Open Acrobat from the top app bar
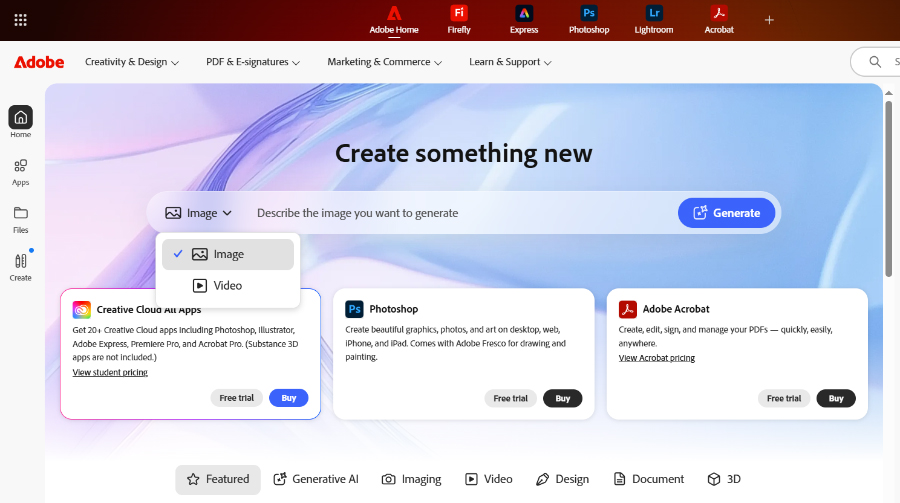 pos(719,20)
